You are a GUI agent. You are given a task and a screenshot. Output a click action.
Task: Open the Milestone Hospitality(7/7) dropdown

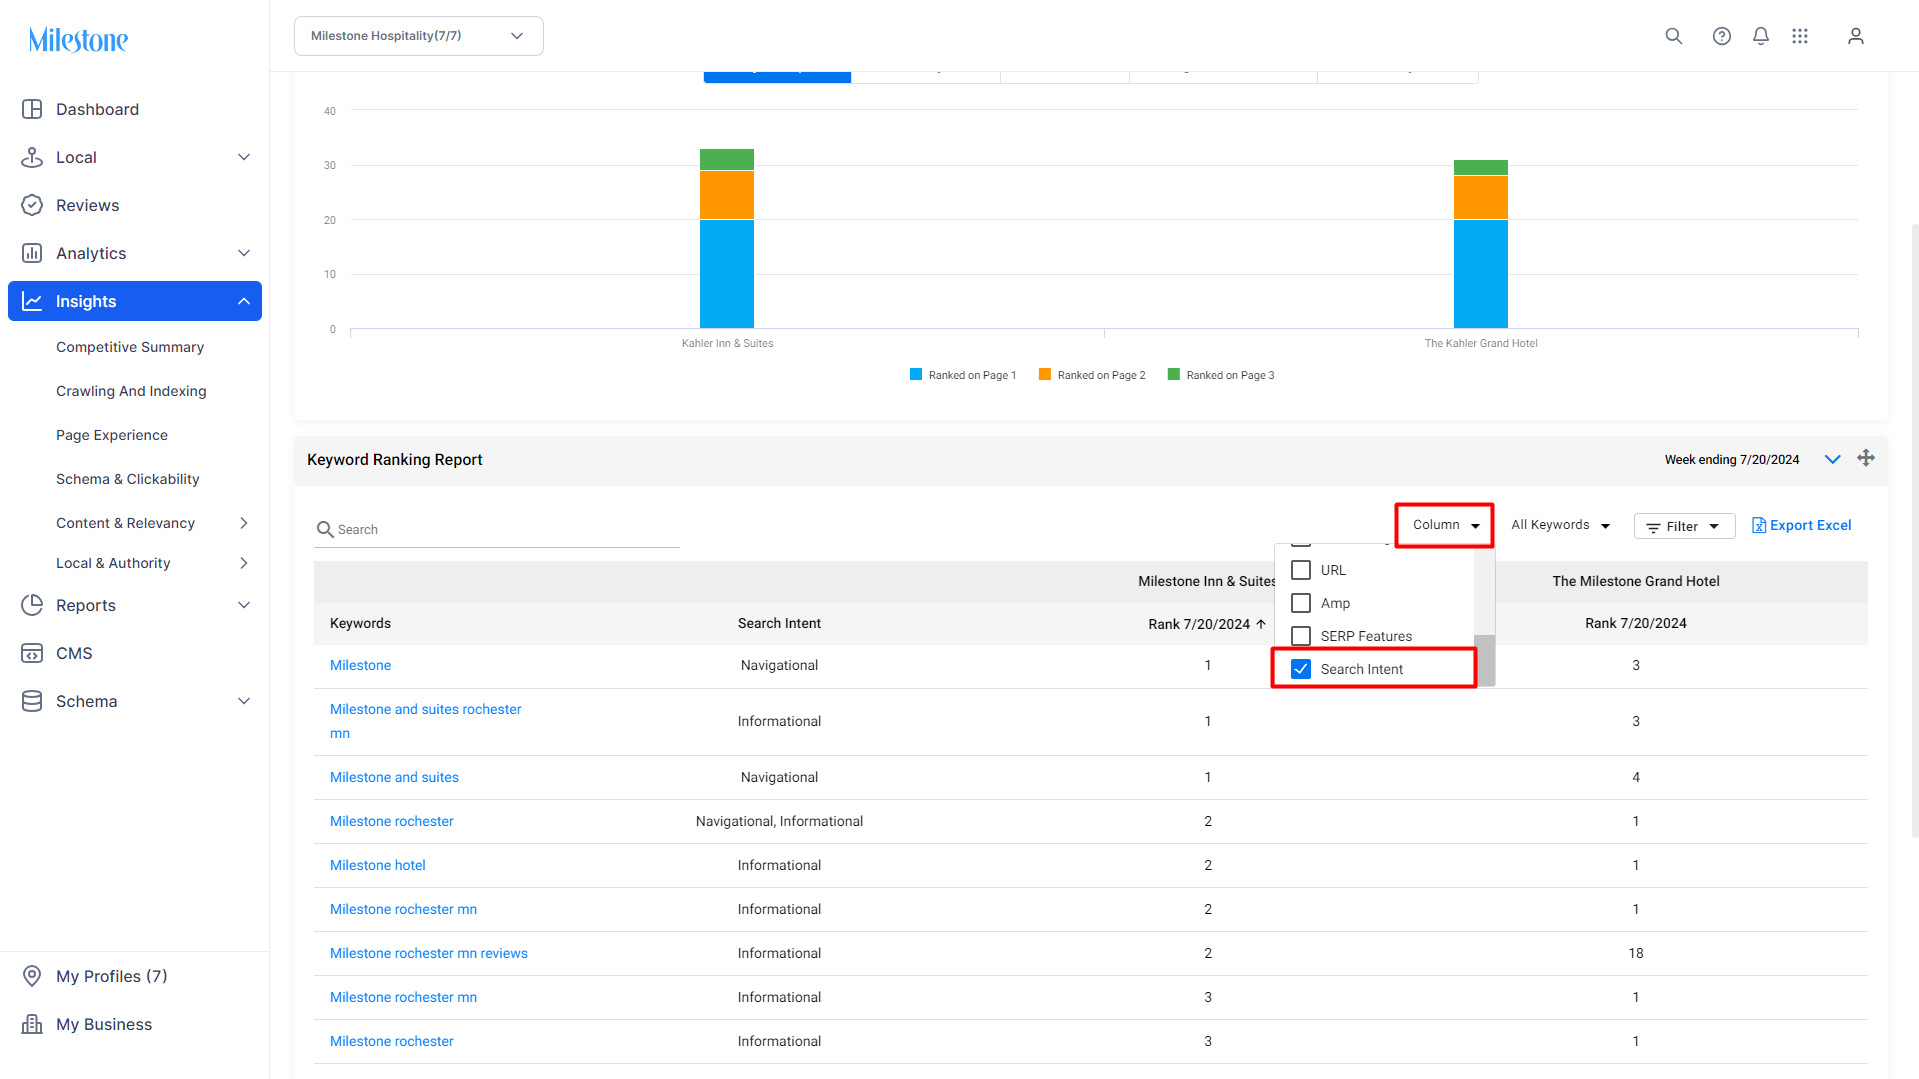(419, 36)
